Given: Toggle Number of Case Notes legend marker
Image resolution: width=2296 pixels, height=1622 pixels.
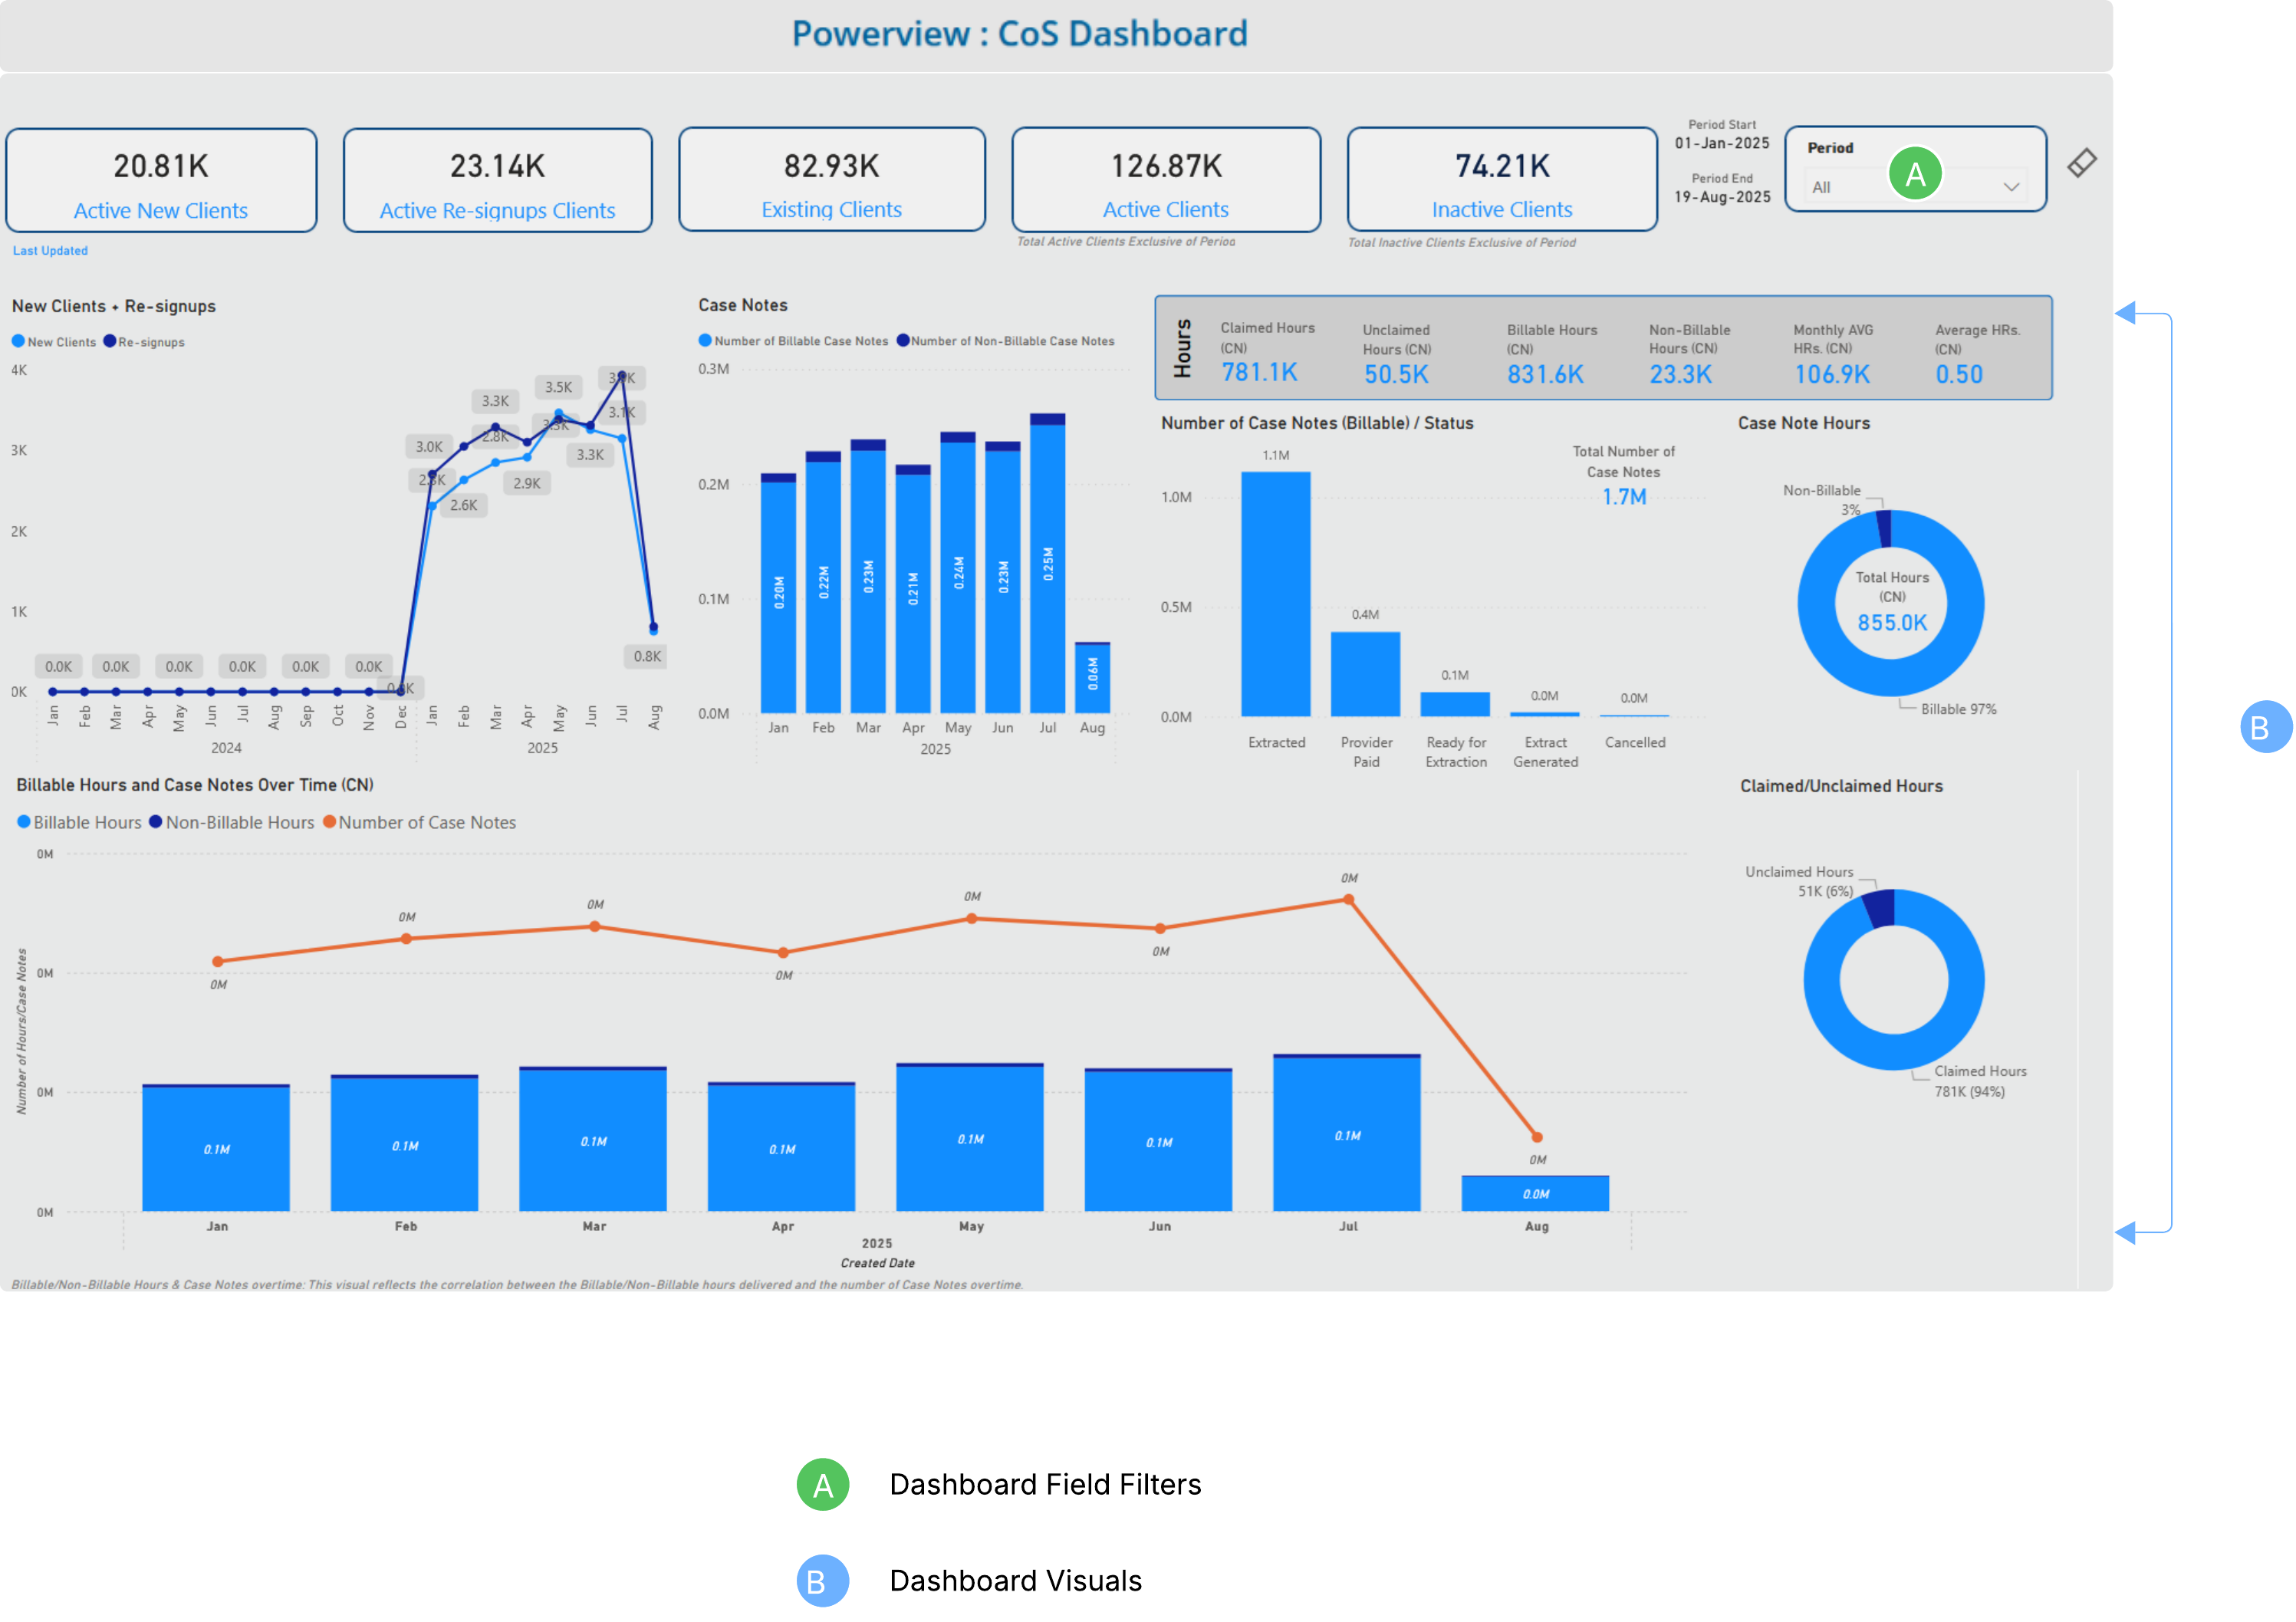Looking at the screenshot, I should pos(329,822).
